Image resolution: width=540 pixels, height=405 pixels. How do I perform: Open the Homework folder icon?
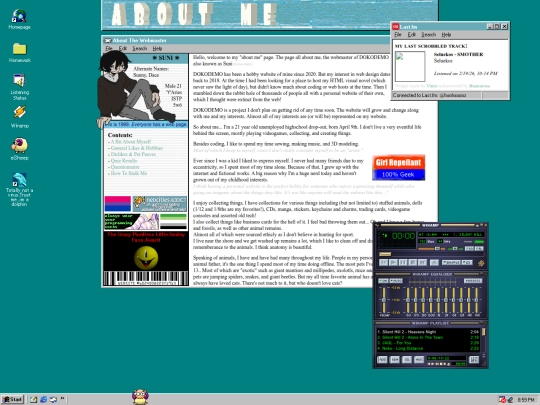[19, 52]
